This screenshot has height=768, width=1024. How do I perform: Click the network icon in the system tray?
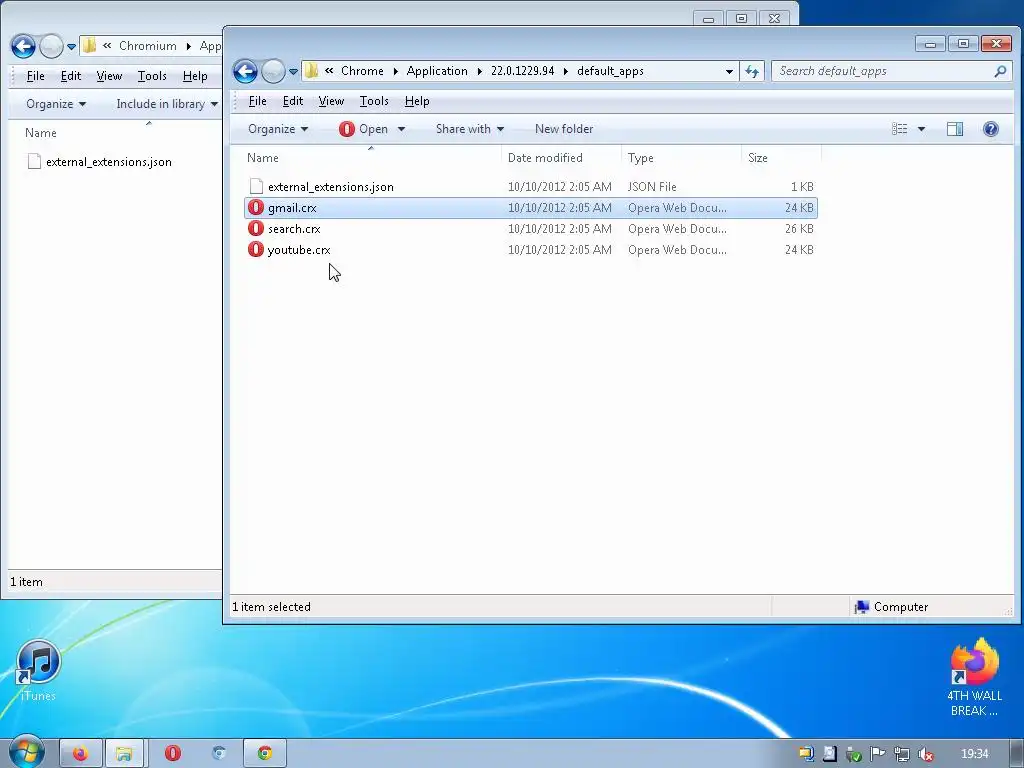[901, 754]
